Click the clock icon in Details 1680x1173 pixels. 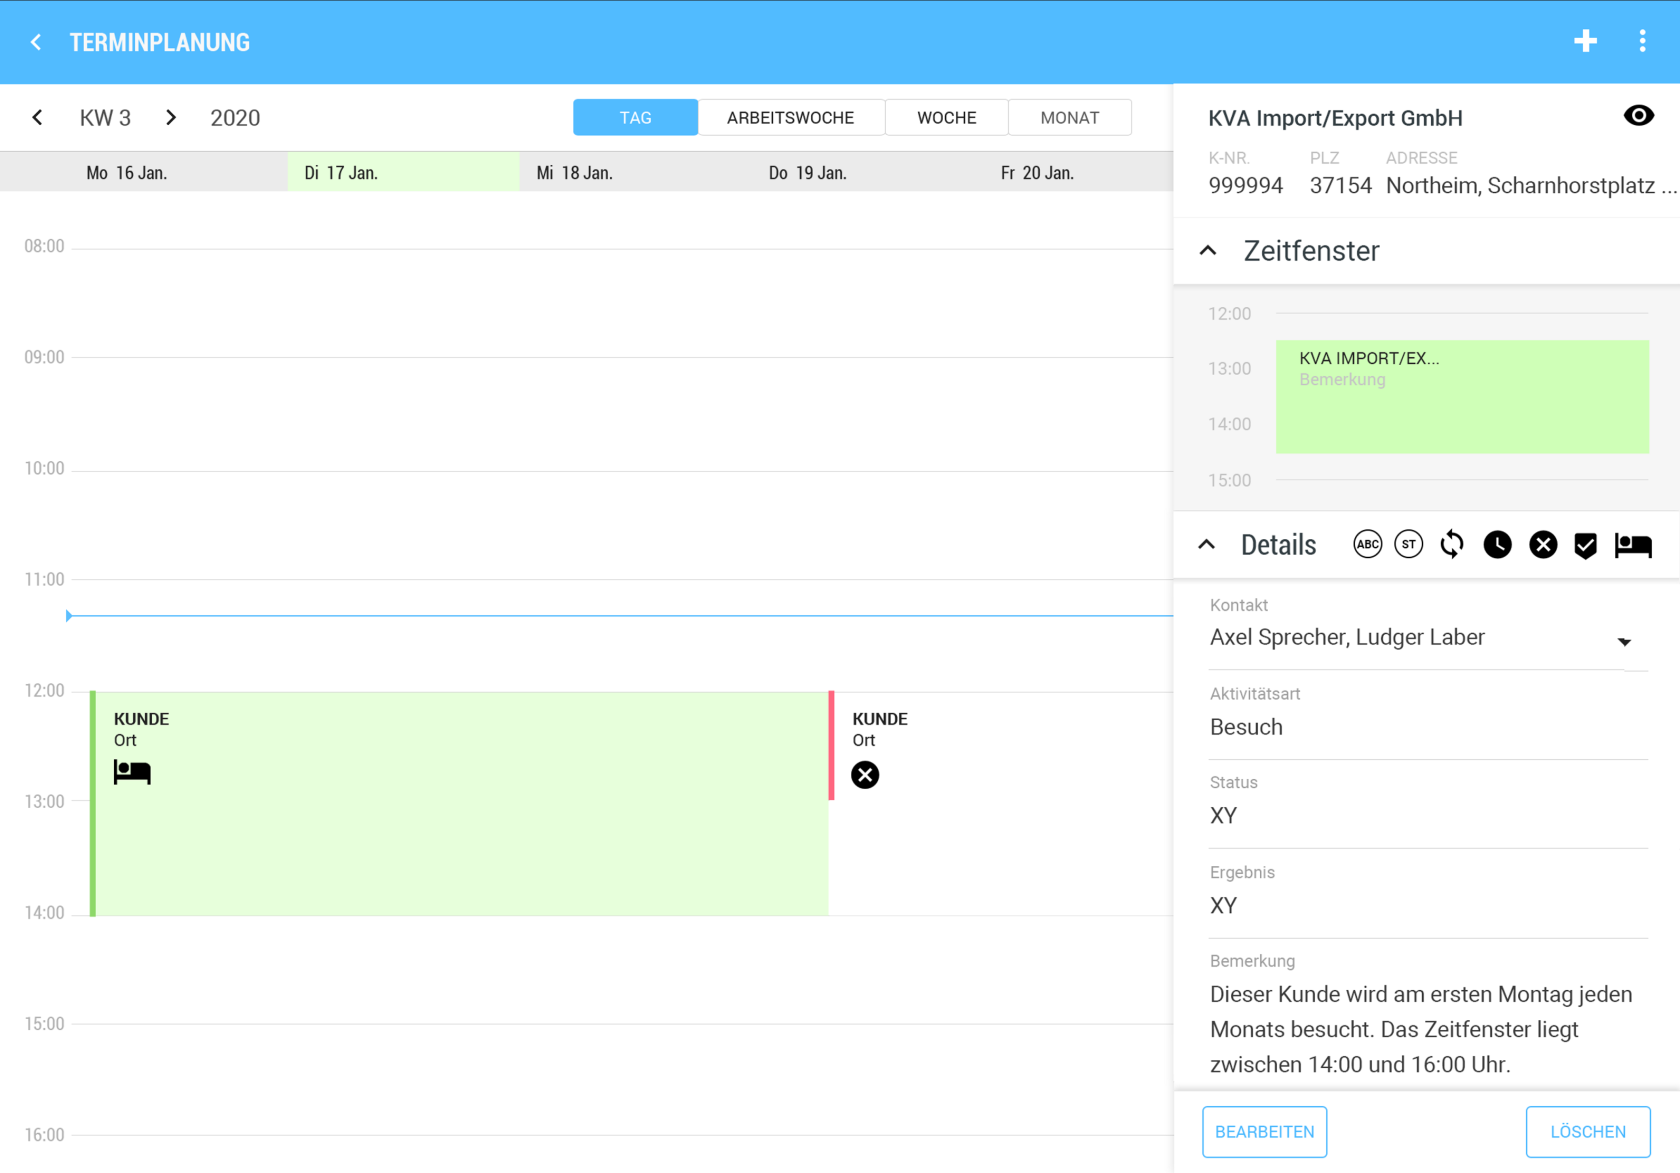[1498, 544]
